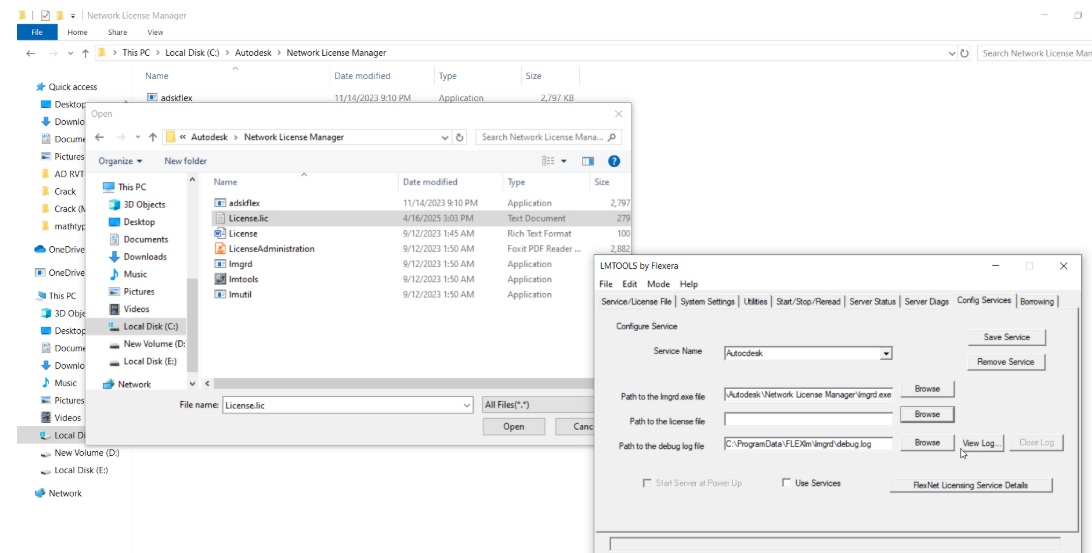Viewport: 1092px width, 553px height.
Task: Click Browse next to license file path
Action: coord(927,414)
